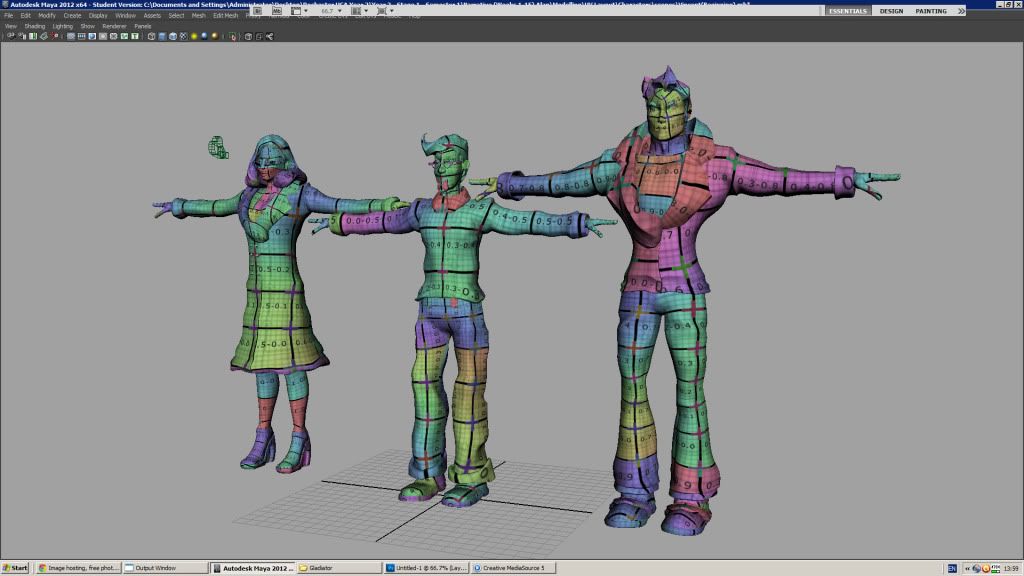1024x576 pixels.
Task: Open the Show panel menu
Action: click(x=88, y=26)
